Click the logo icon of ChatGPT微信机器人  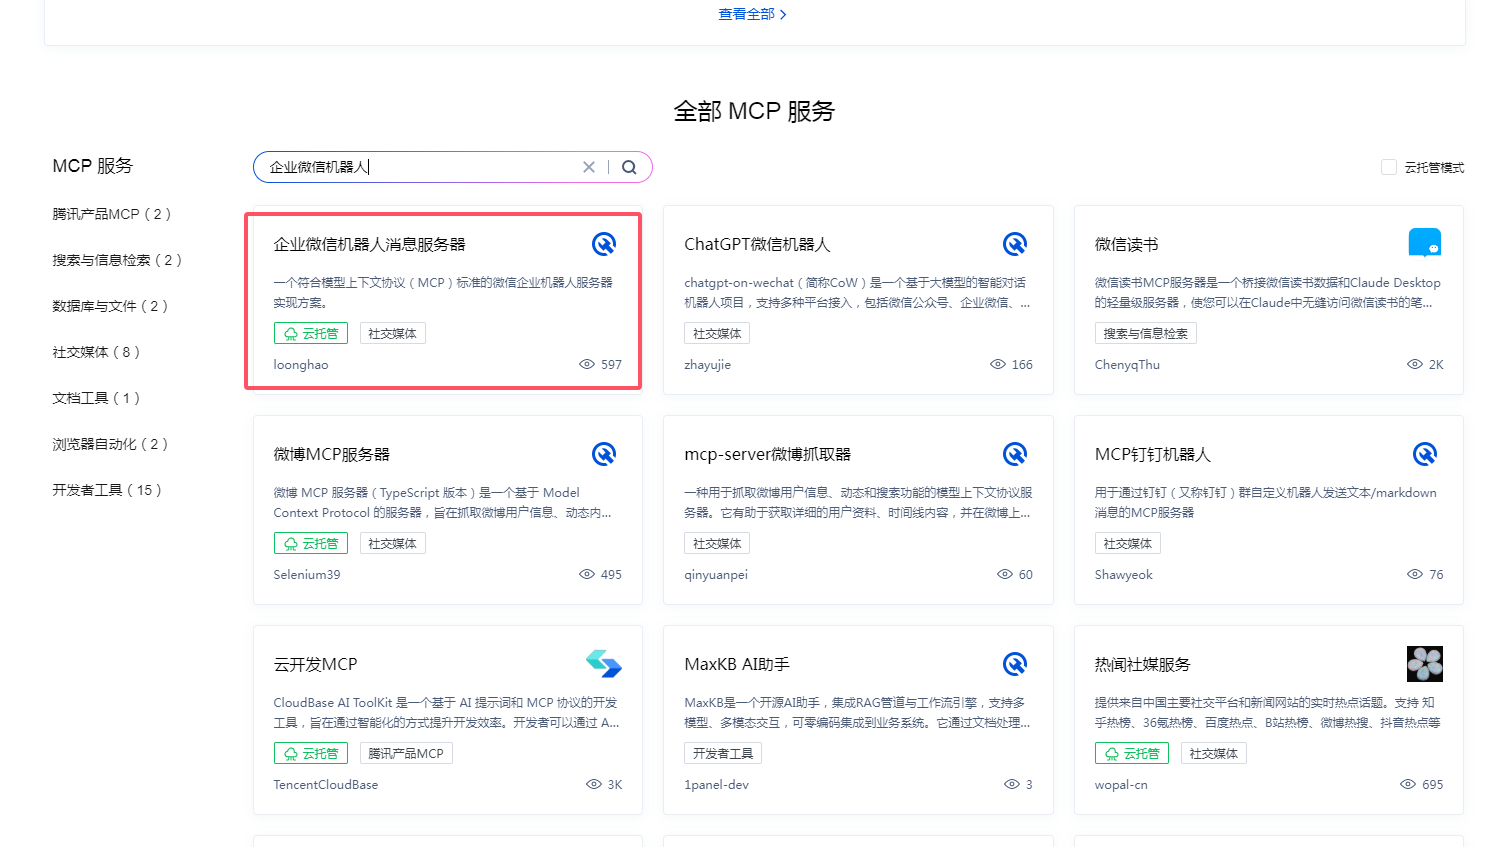(1015, 244)
